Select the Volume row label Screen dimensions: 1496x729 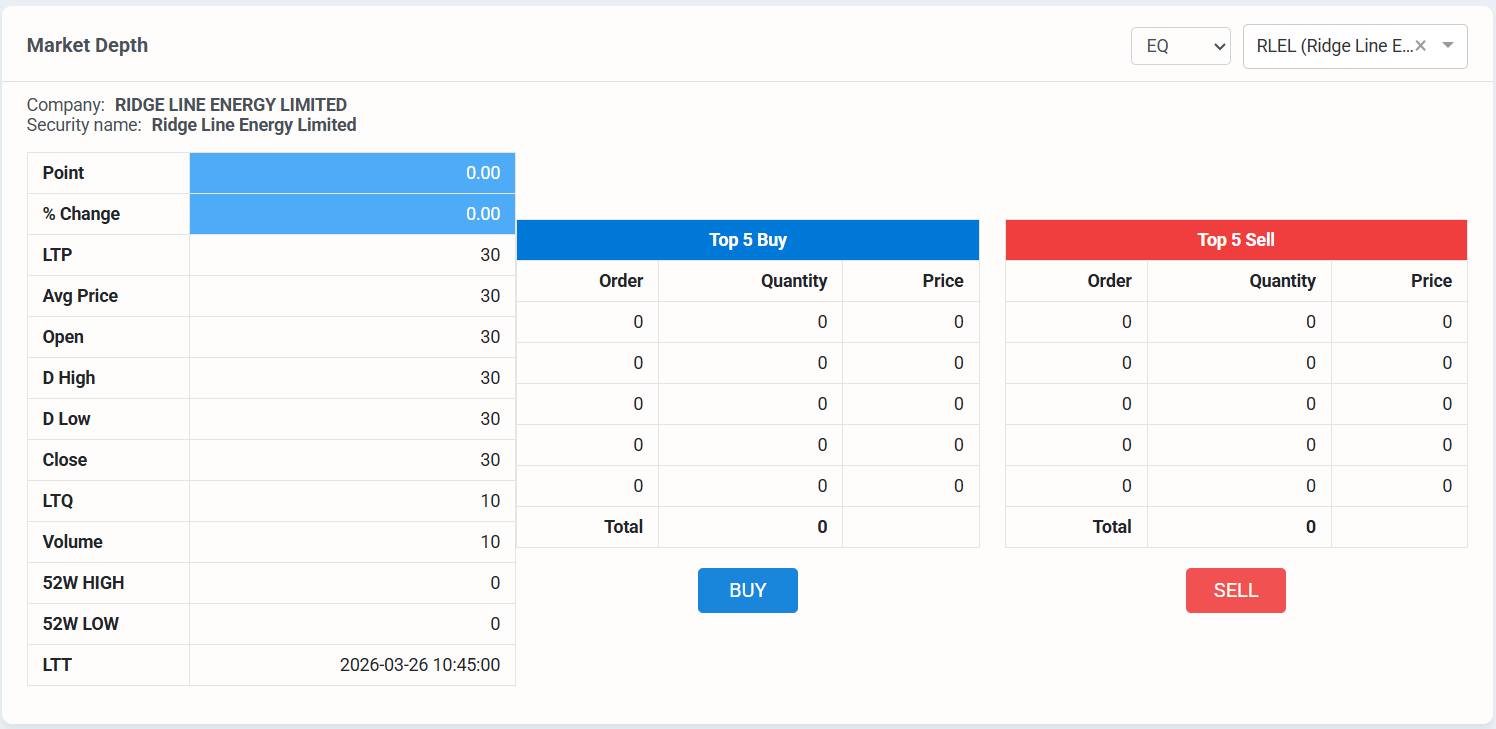tap(73, 542)
